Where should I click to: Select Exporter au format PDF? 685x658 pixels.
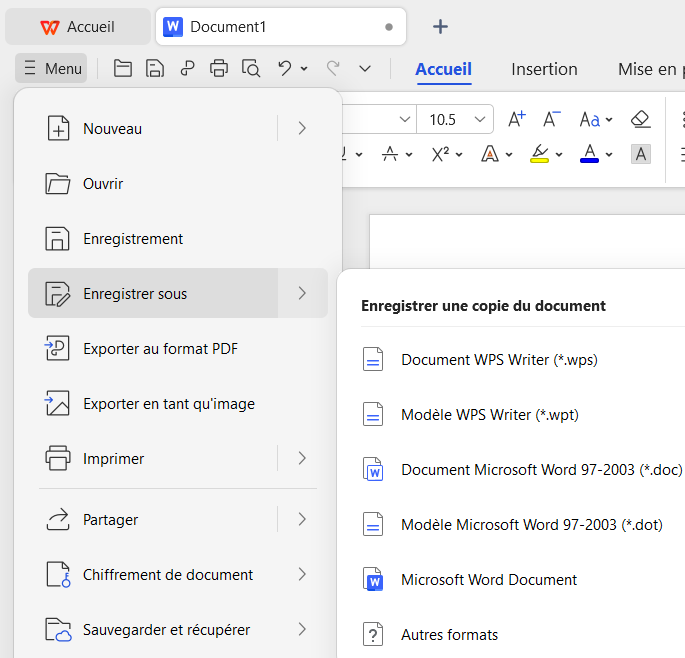pyautogui.click(x=160, y=349)
